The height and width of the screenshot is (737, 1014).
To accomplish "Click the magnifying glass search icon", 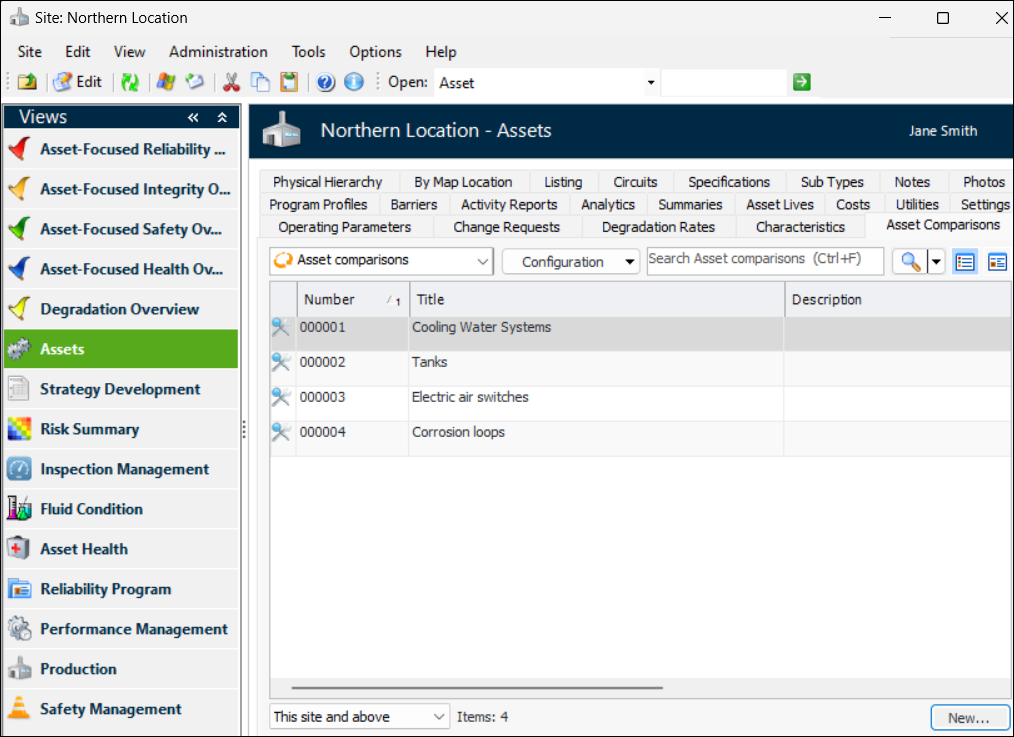I will (910, 261).
